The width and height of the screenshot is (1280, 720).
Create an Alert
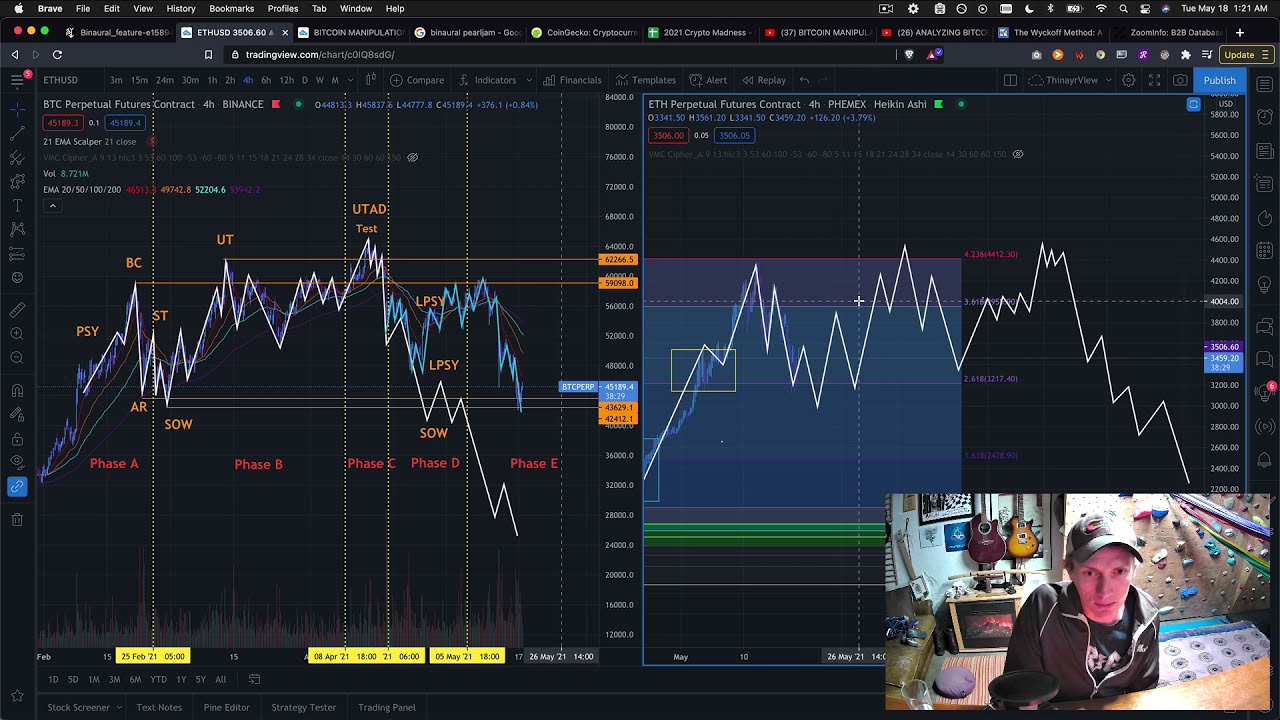(x=708, y=80)
